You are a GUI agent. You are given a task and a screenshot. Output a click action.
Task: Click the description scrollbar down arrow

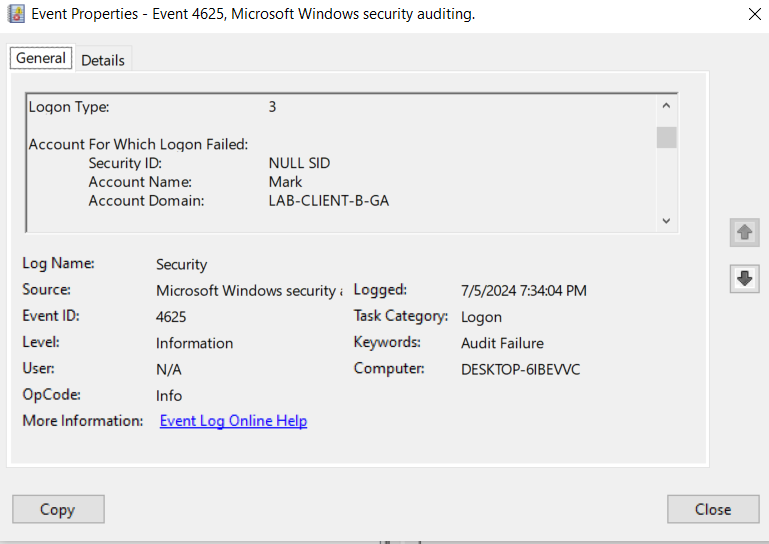(x=666, y=221)
